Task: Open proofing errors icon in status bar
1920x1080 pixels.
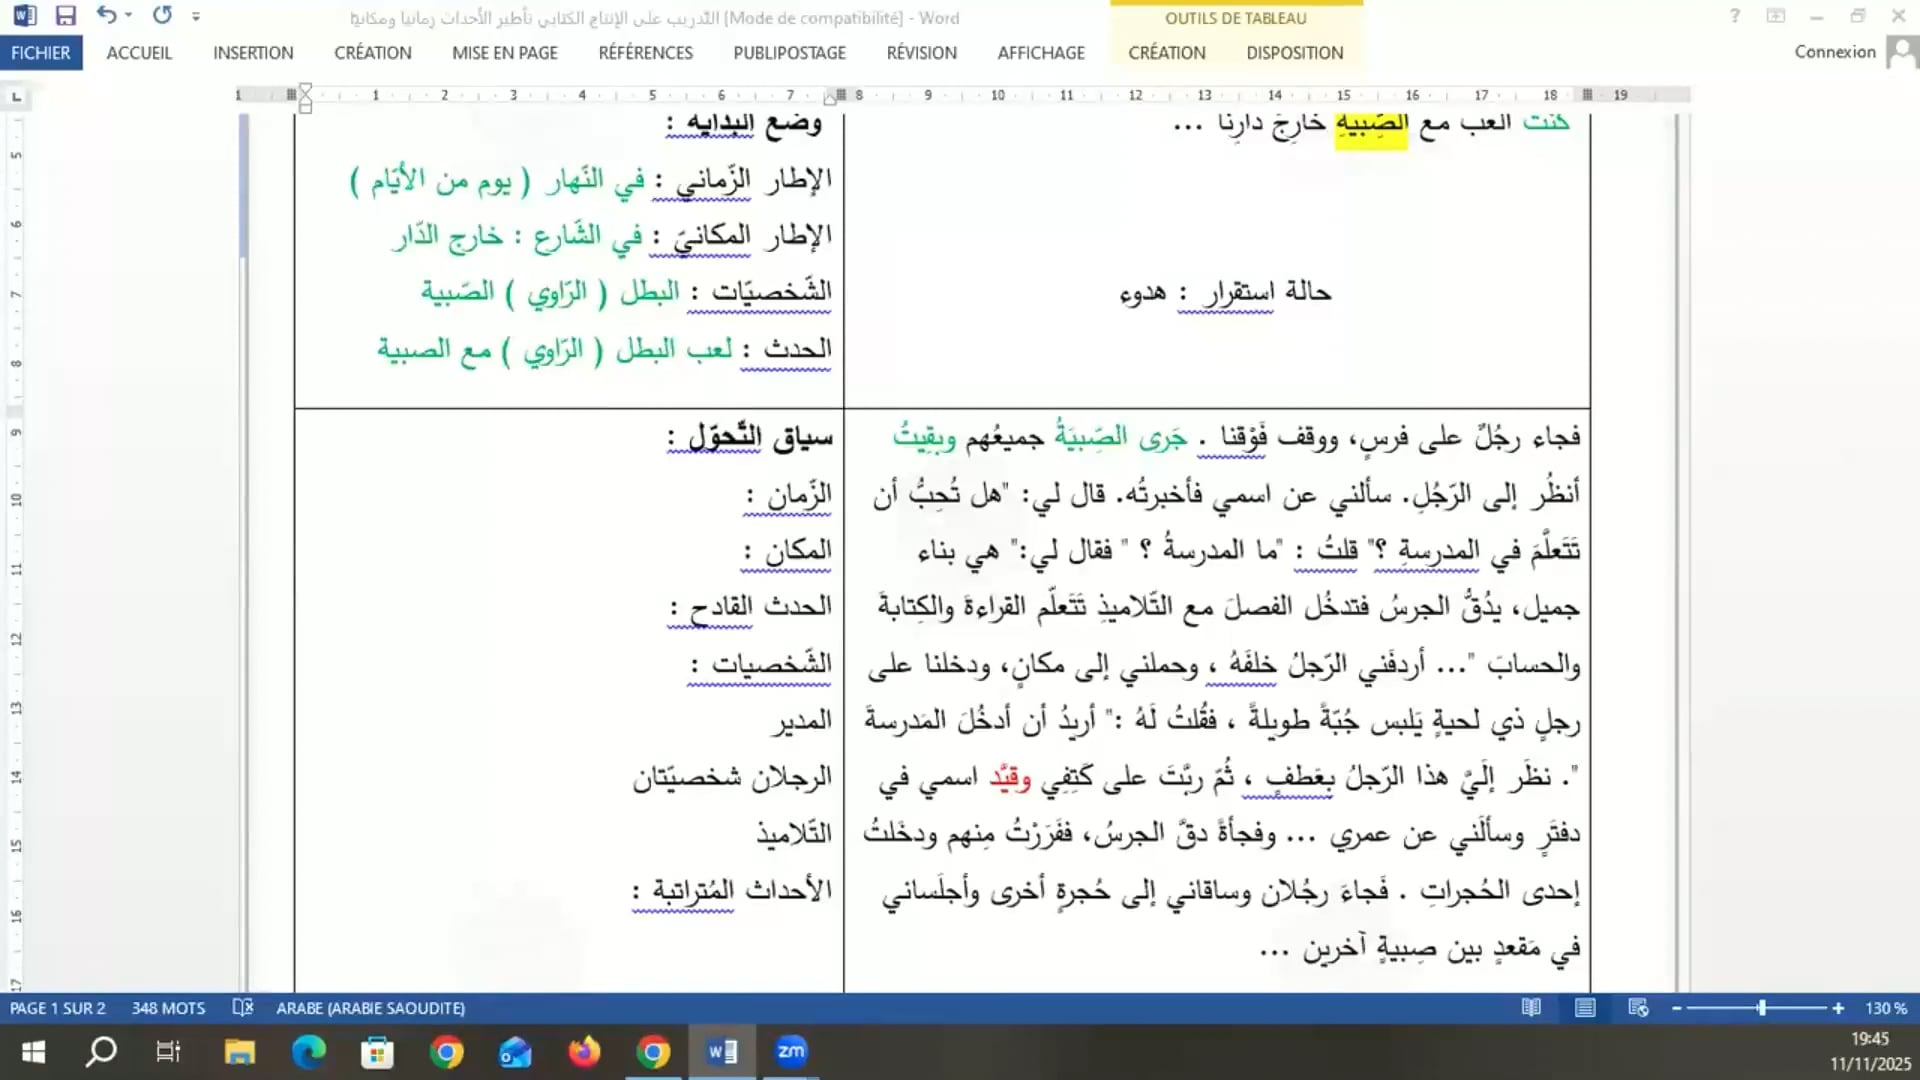Action: coord(242,1008)
